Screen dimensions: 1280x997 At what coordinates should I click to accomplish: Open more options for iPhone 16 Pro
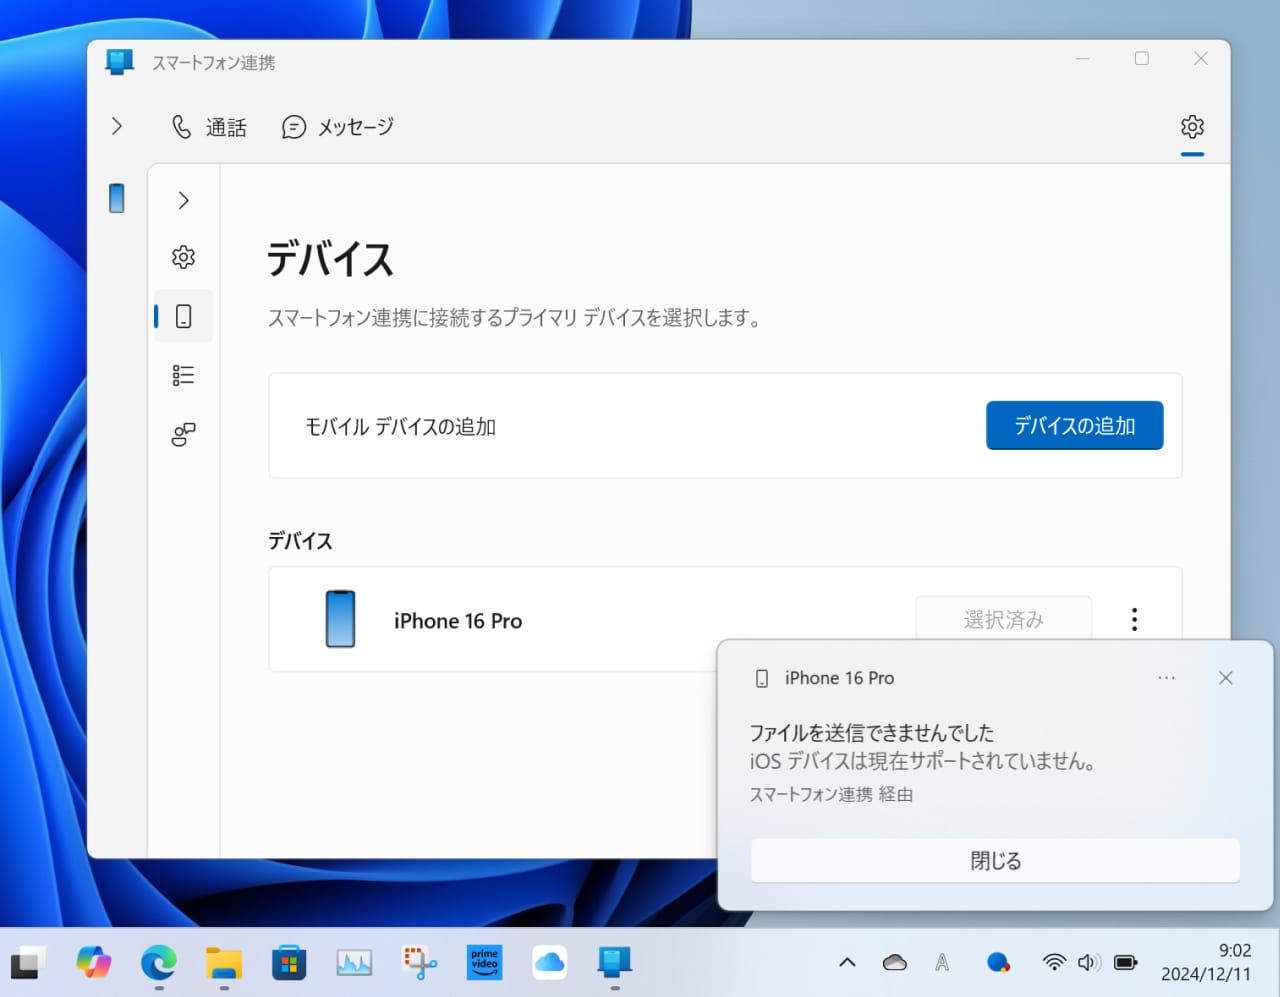1134,619
